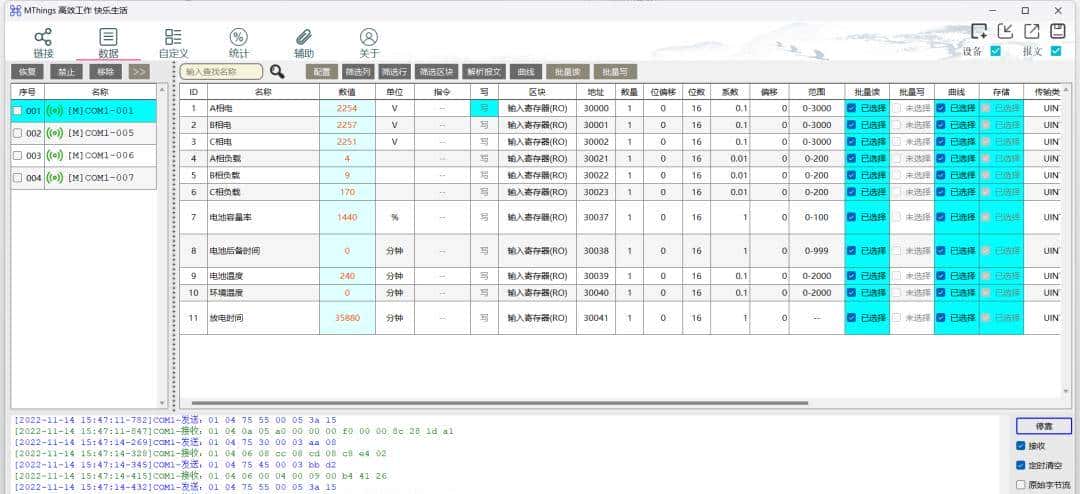Open the 辅助 paperclip helper icon

tap(304, 37)
